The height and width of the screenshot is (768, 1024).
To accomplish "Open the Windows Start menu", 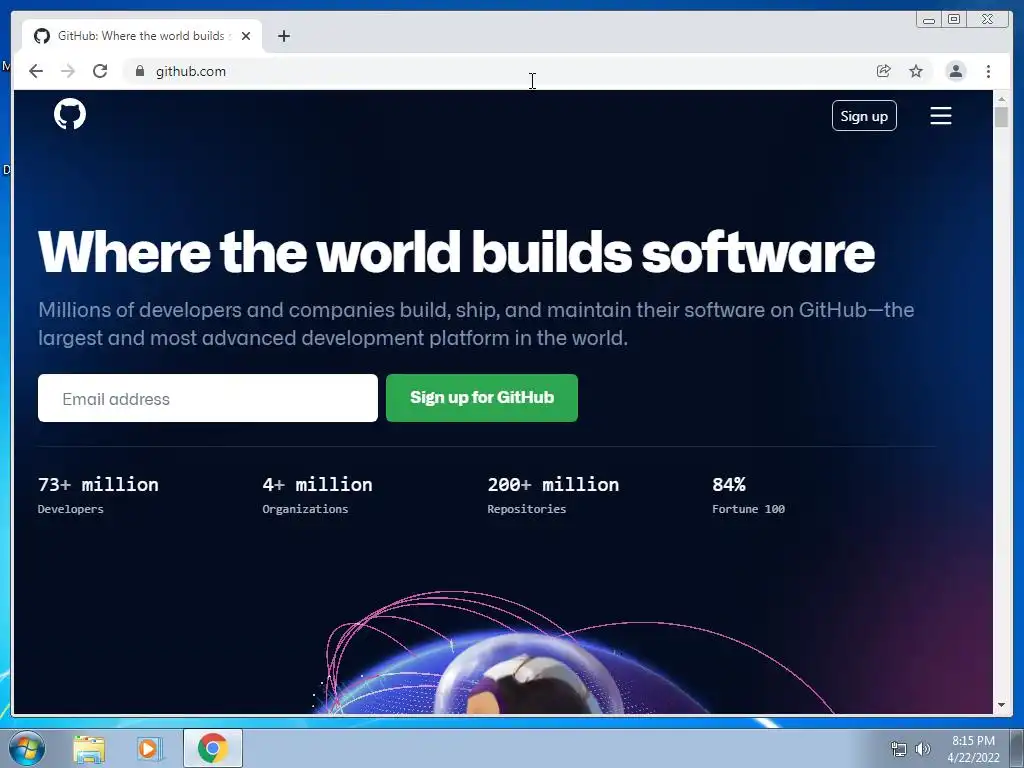I will 26,748.
